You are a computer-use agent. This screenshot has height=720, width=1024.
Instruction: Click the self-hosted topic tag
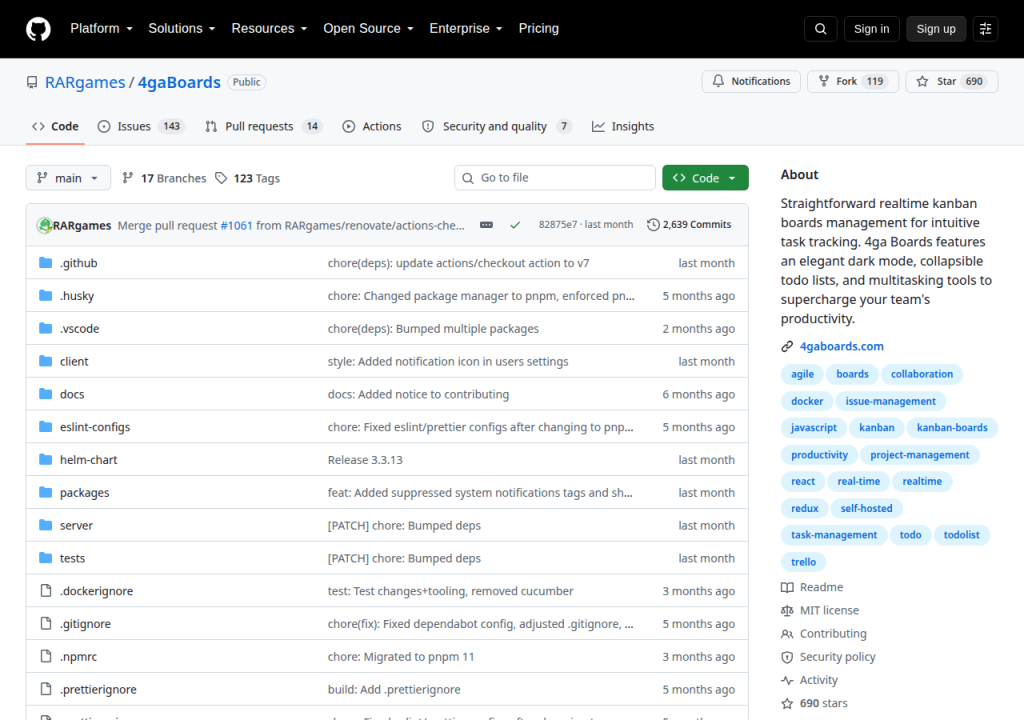[x=866, y=508]
